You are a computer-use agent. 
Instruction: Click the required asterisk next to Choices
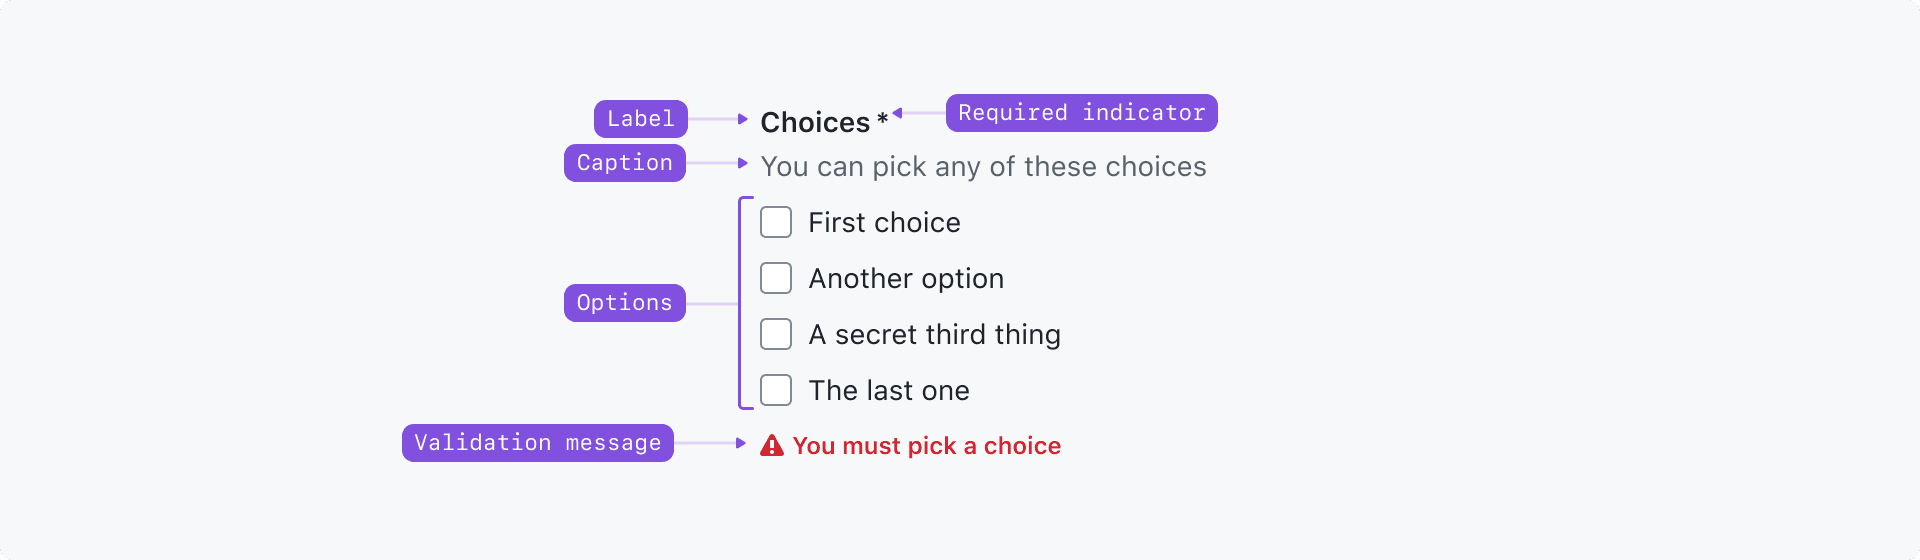pyautogui.click(x=882, y=120)
